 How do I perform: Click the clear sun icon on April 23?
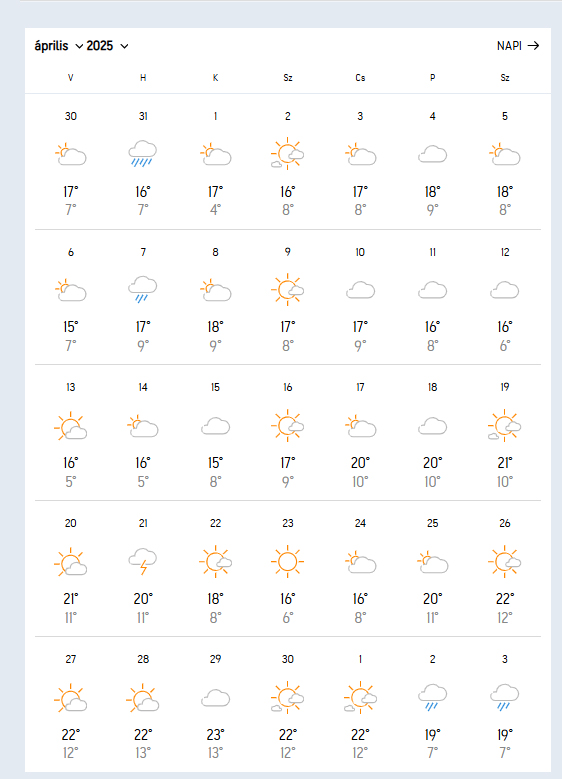(x=288, y=561)
